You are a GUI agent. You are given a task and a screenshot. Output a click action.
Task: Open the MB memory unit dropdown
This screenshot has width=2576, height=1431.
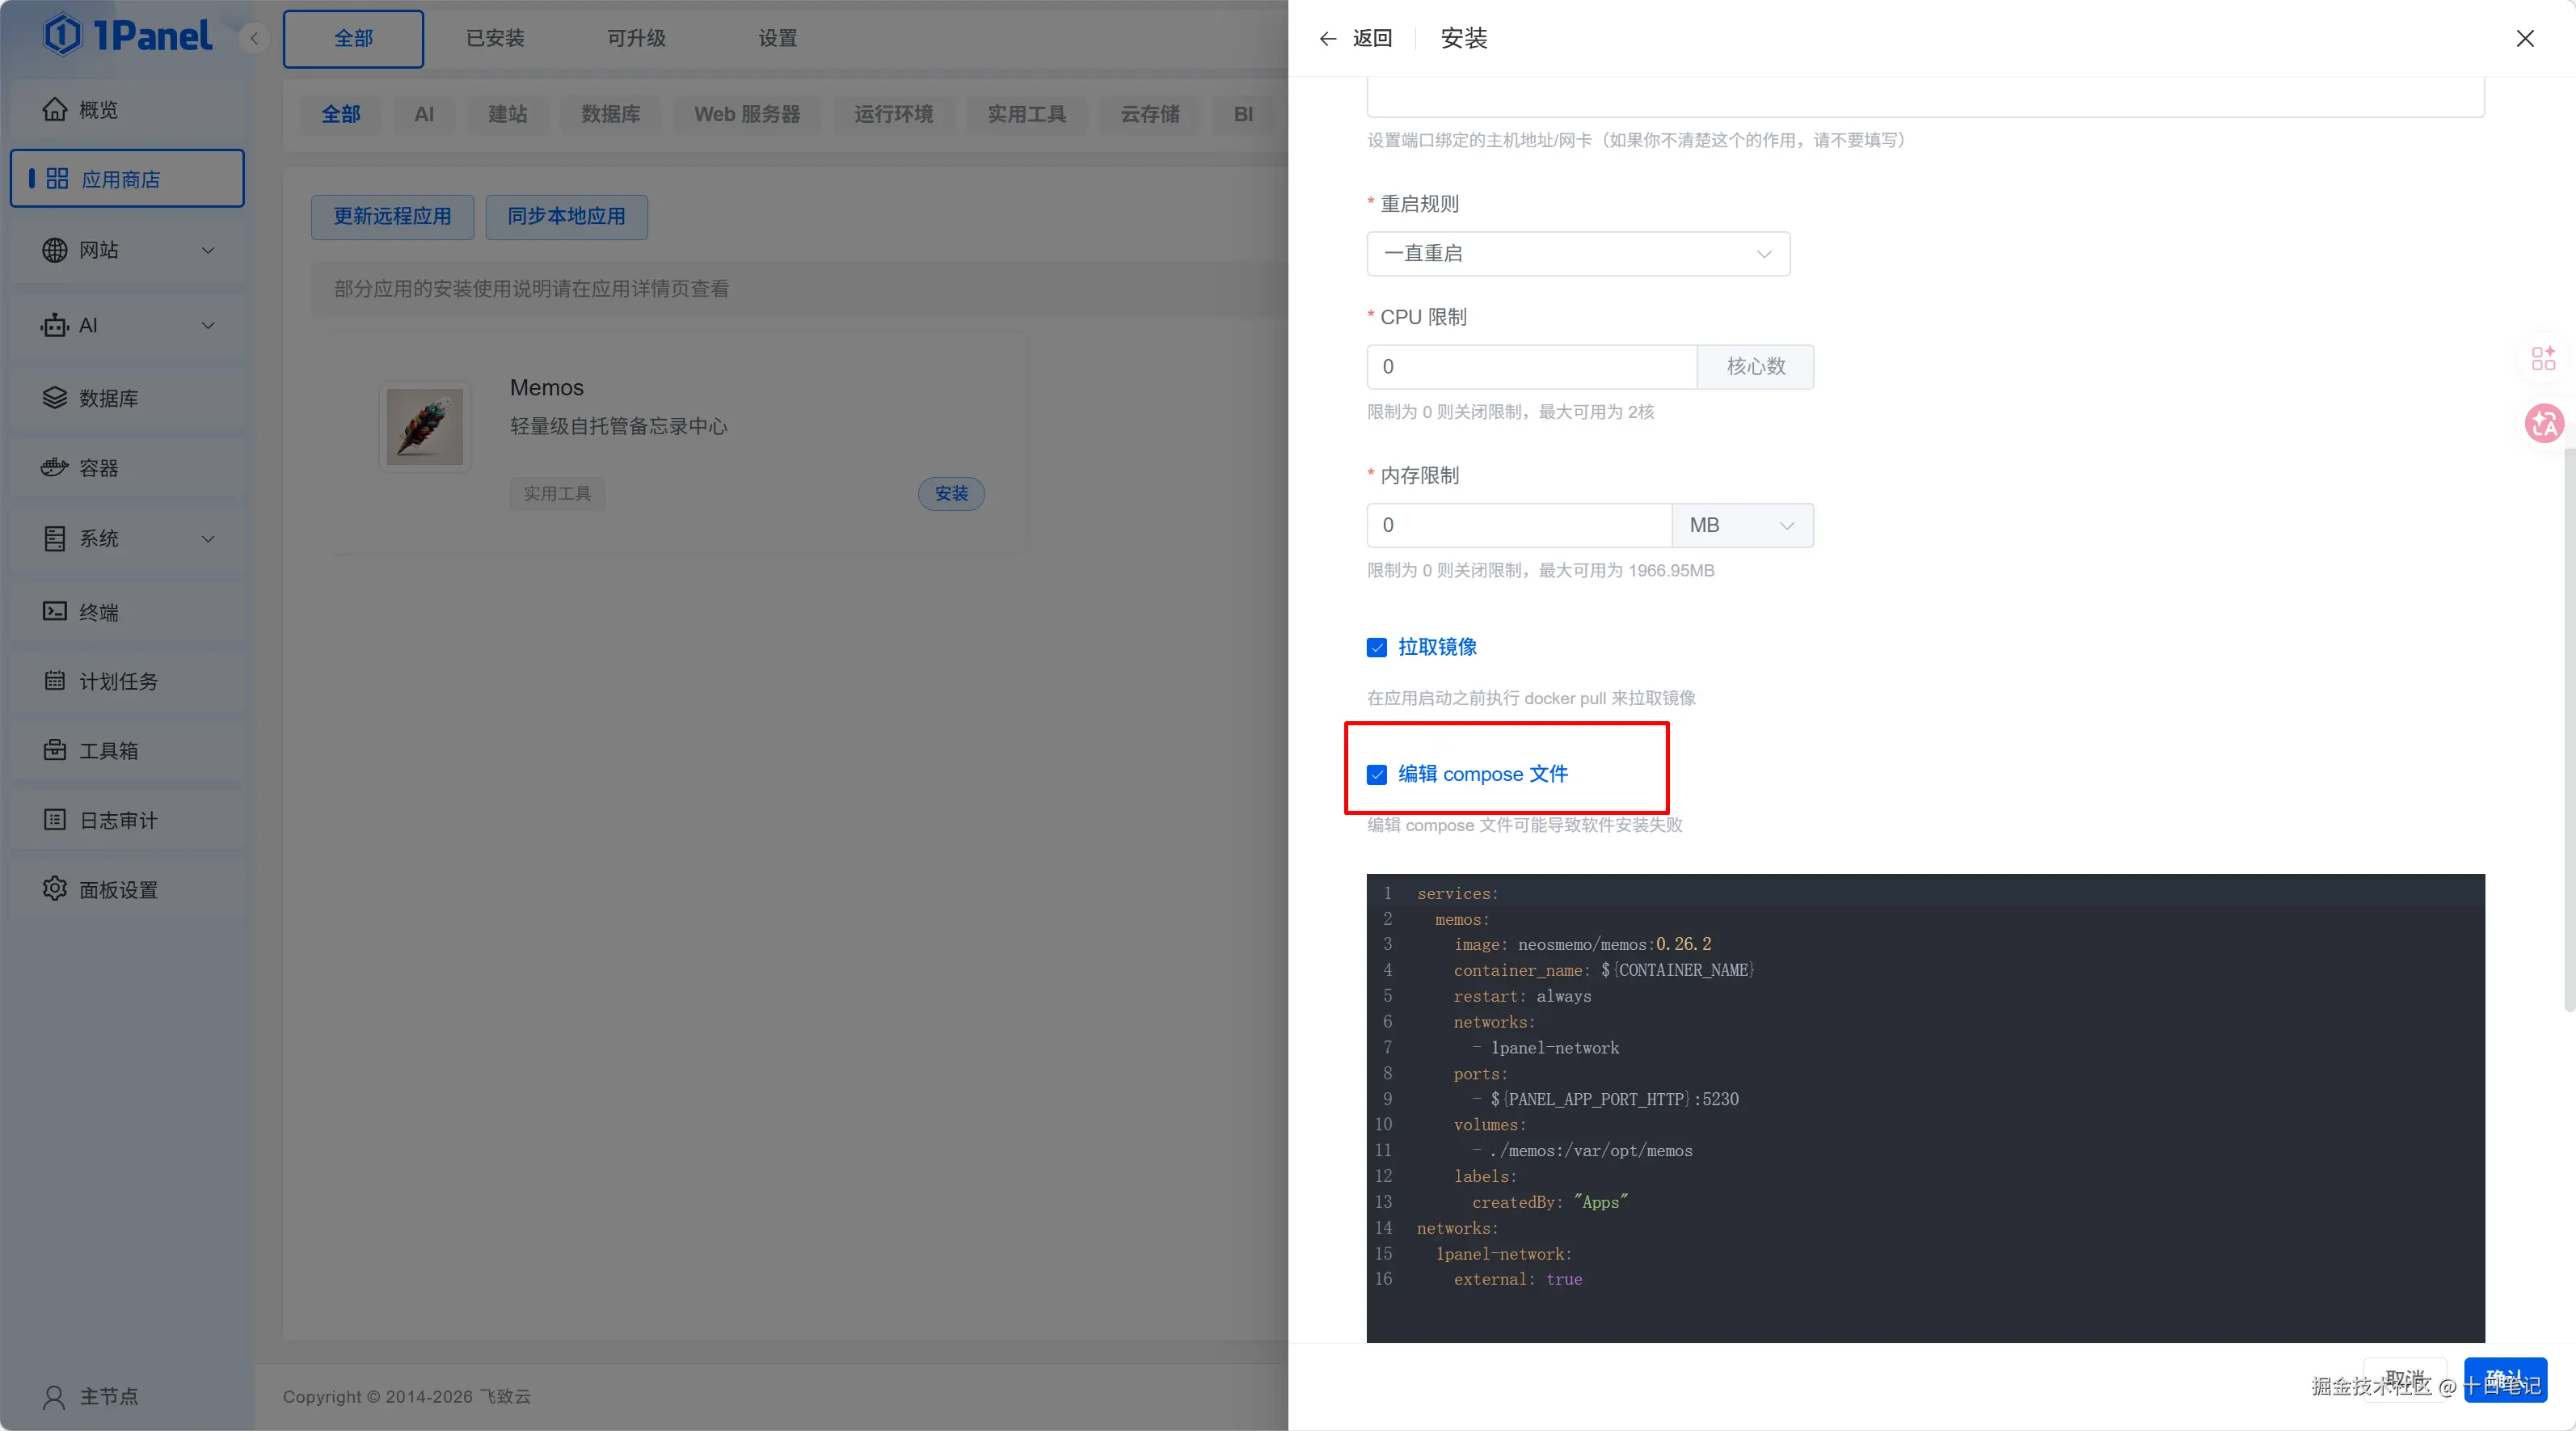(x=1741, y=525)
